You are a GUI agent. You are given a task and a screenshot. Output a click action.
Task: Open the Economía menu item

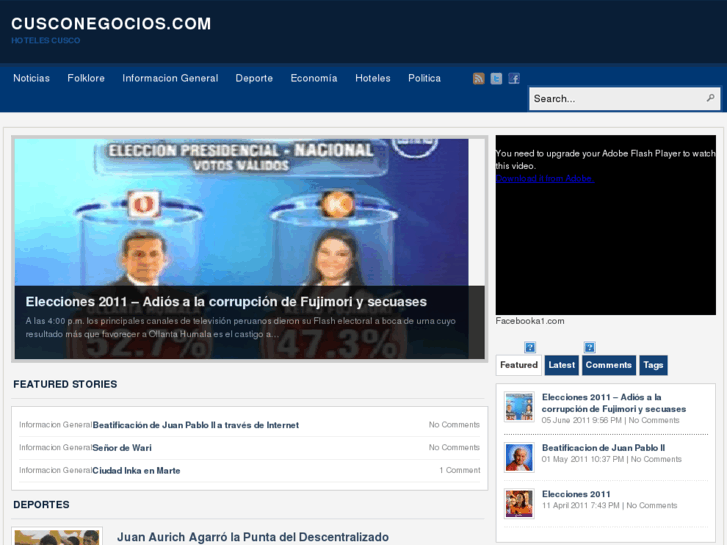314,78
